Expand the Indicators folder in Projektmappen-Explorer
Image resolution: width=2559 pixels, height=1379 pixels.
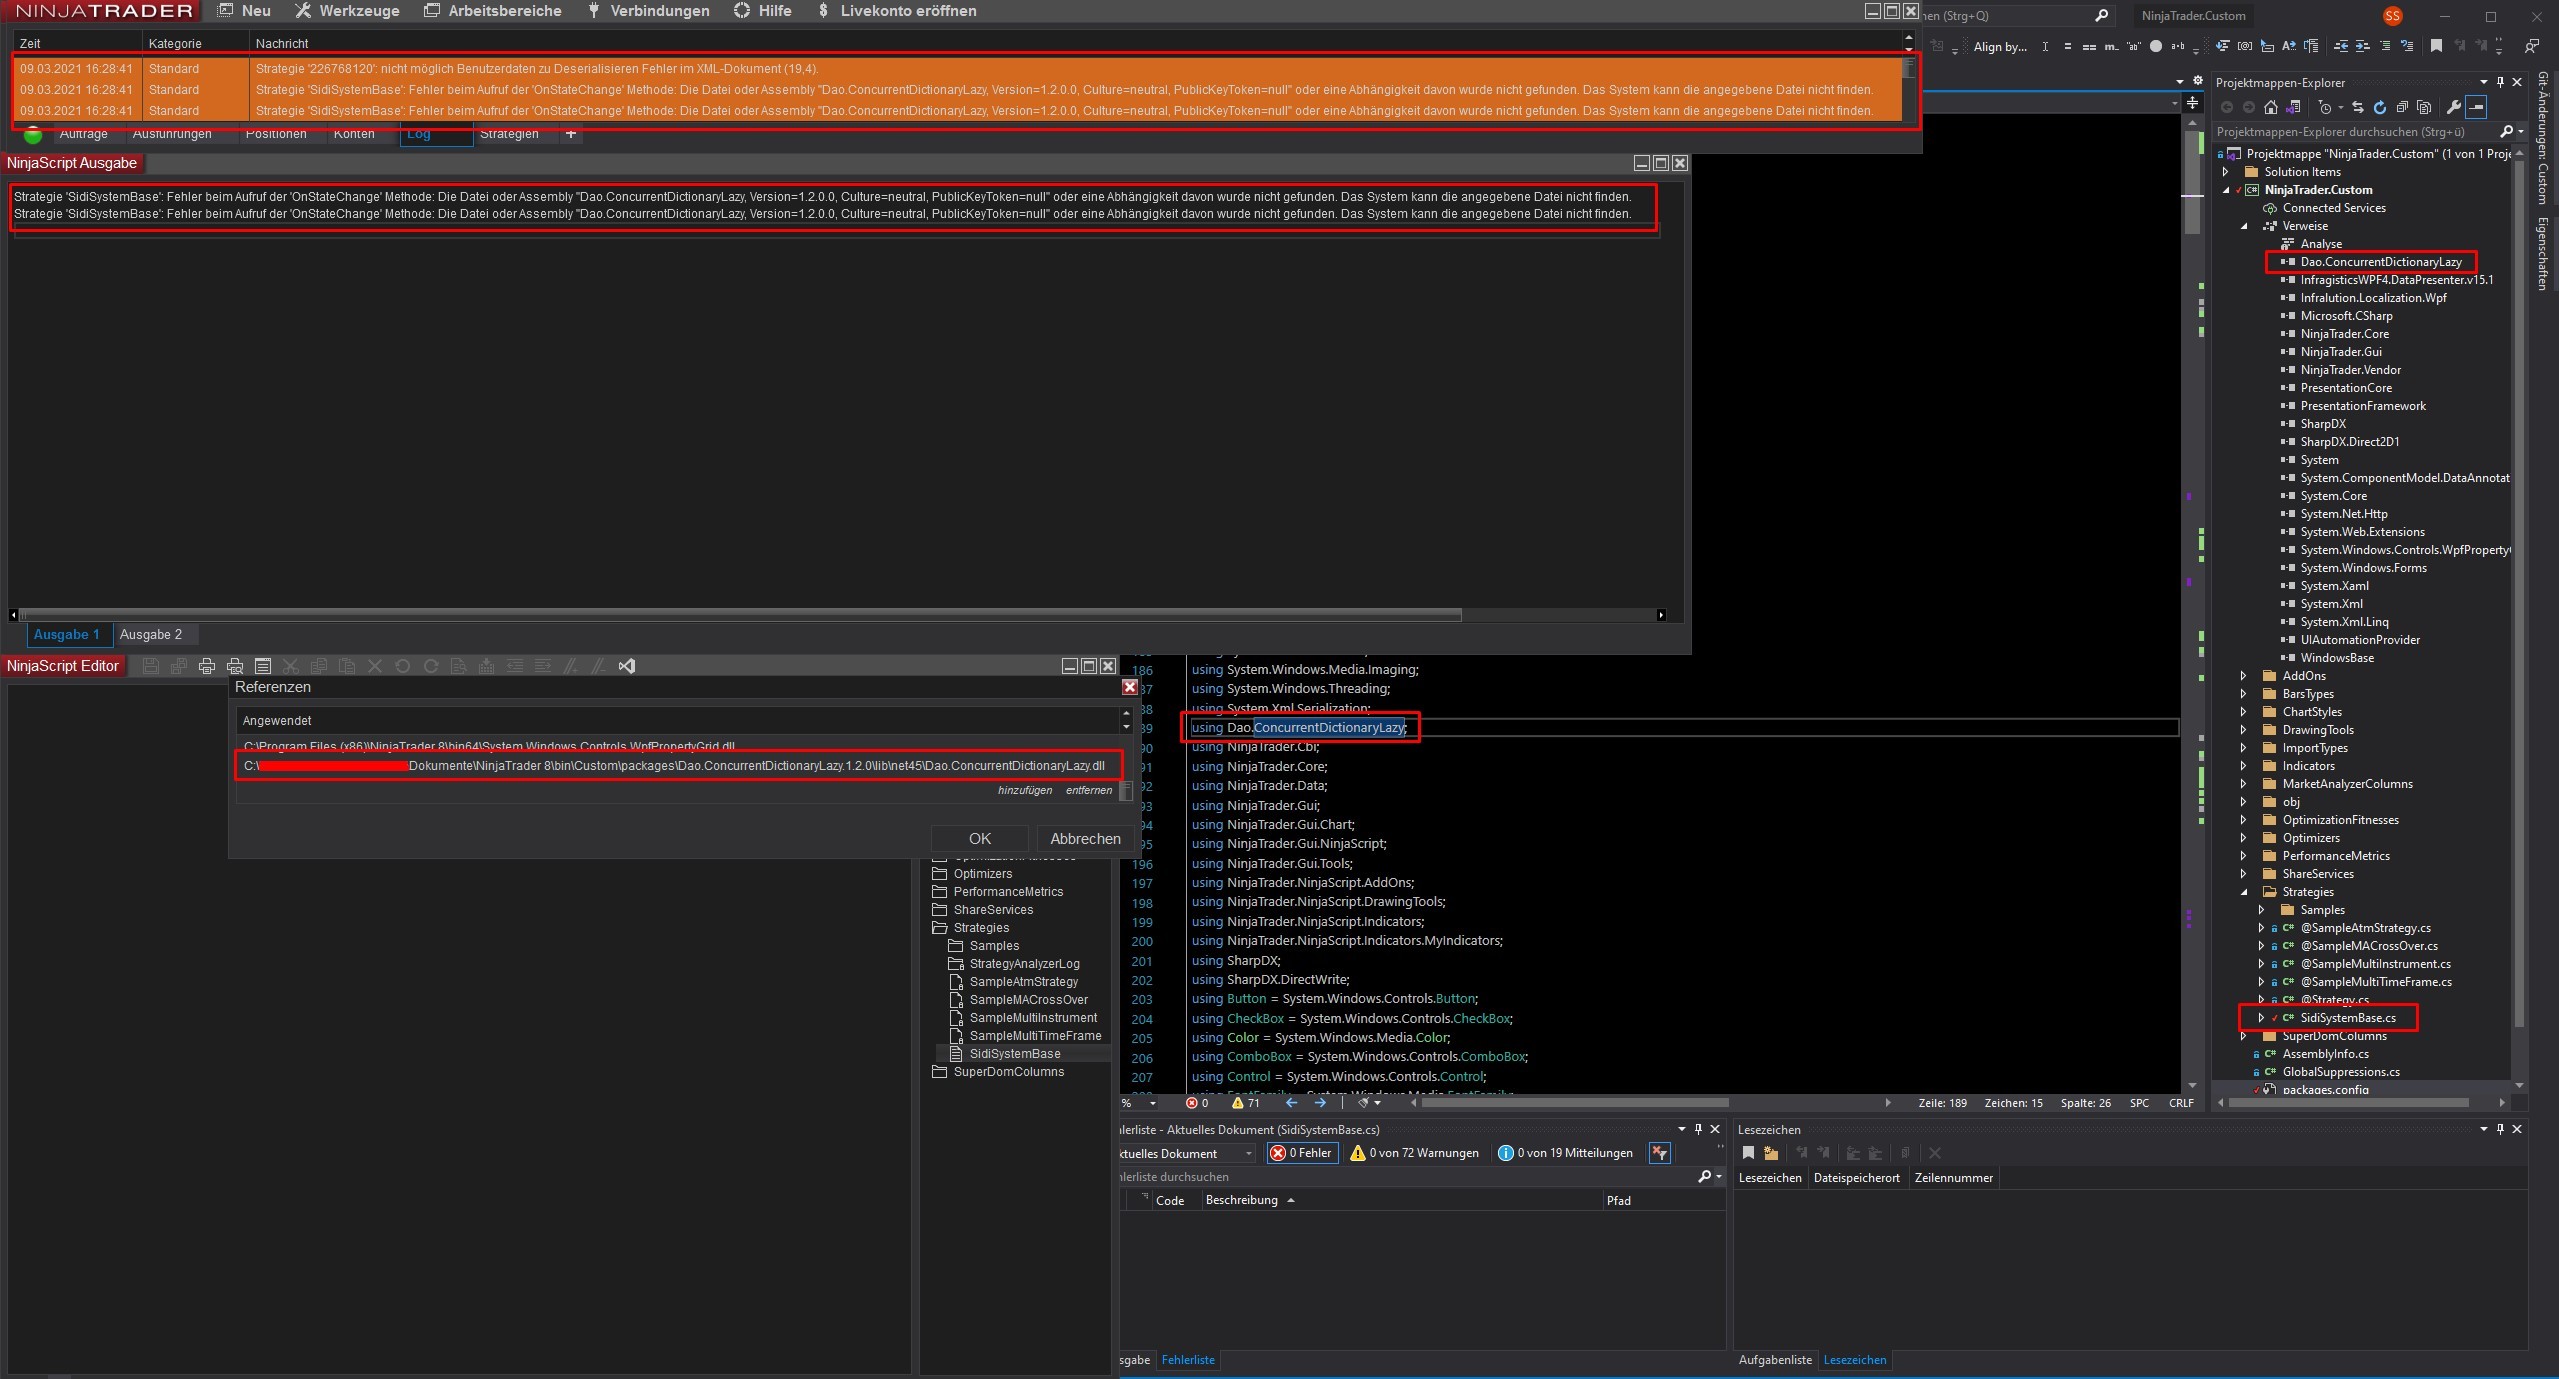point(2244,766)
